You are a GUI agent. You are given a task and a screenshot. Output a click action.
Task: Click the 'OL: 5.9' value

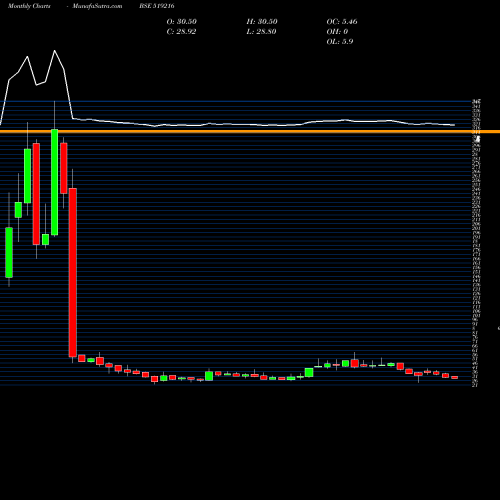point(340,41)
